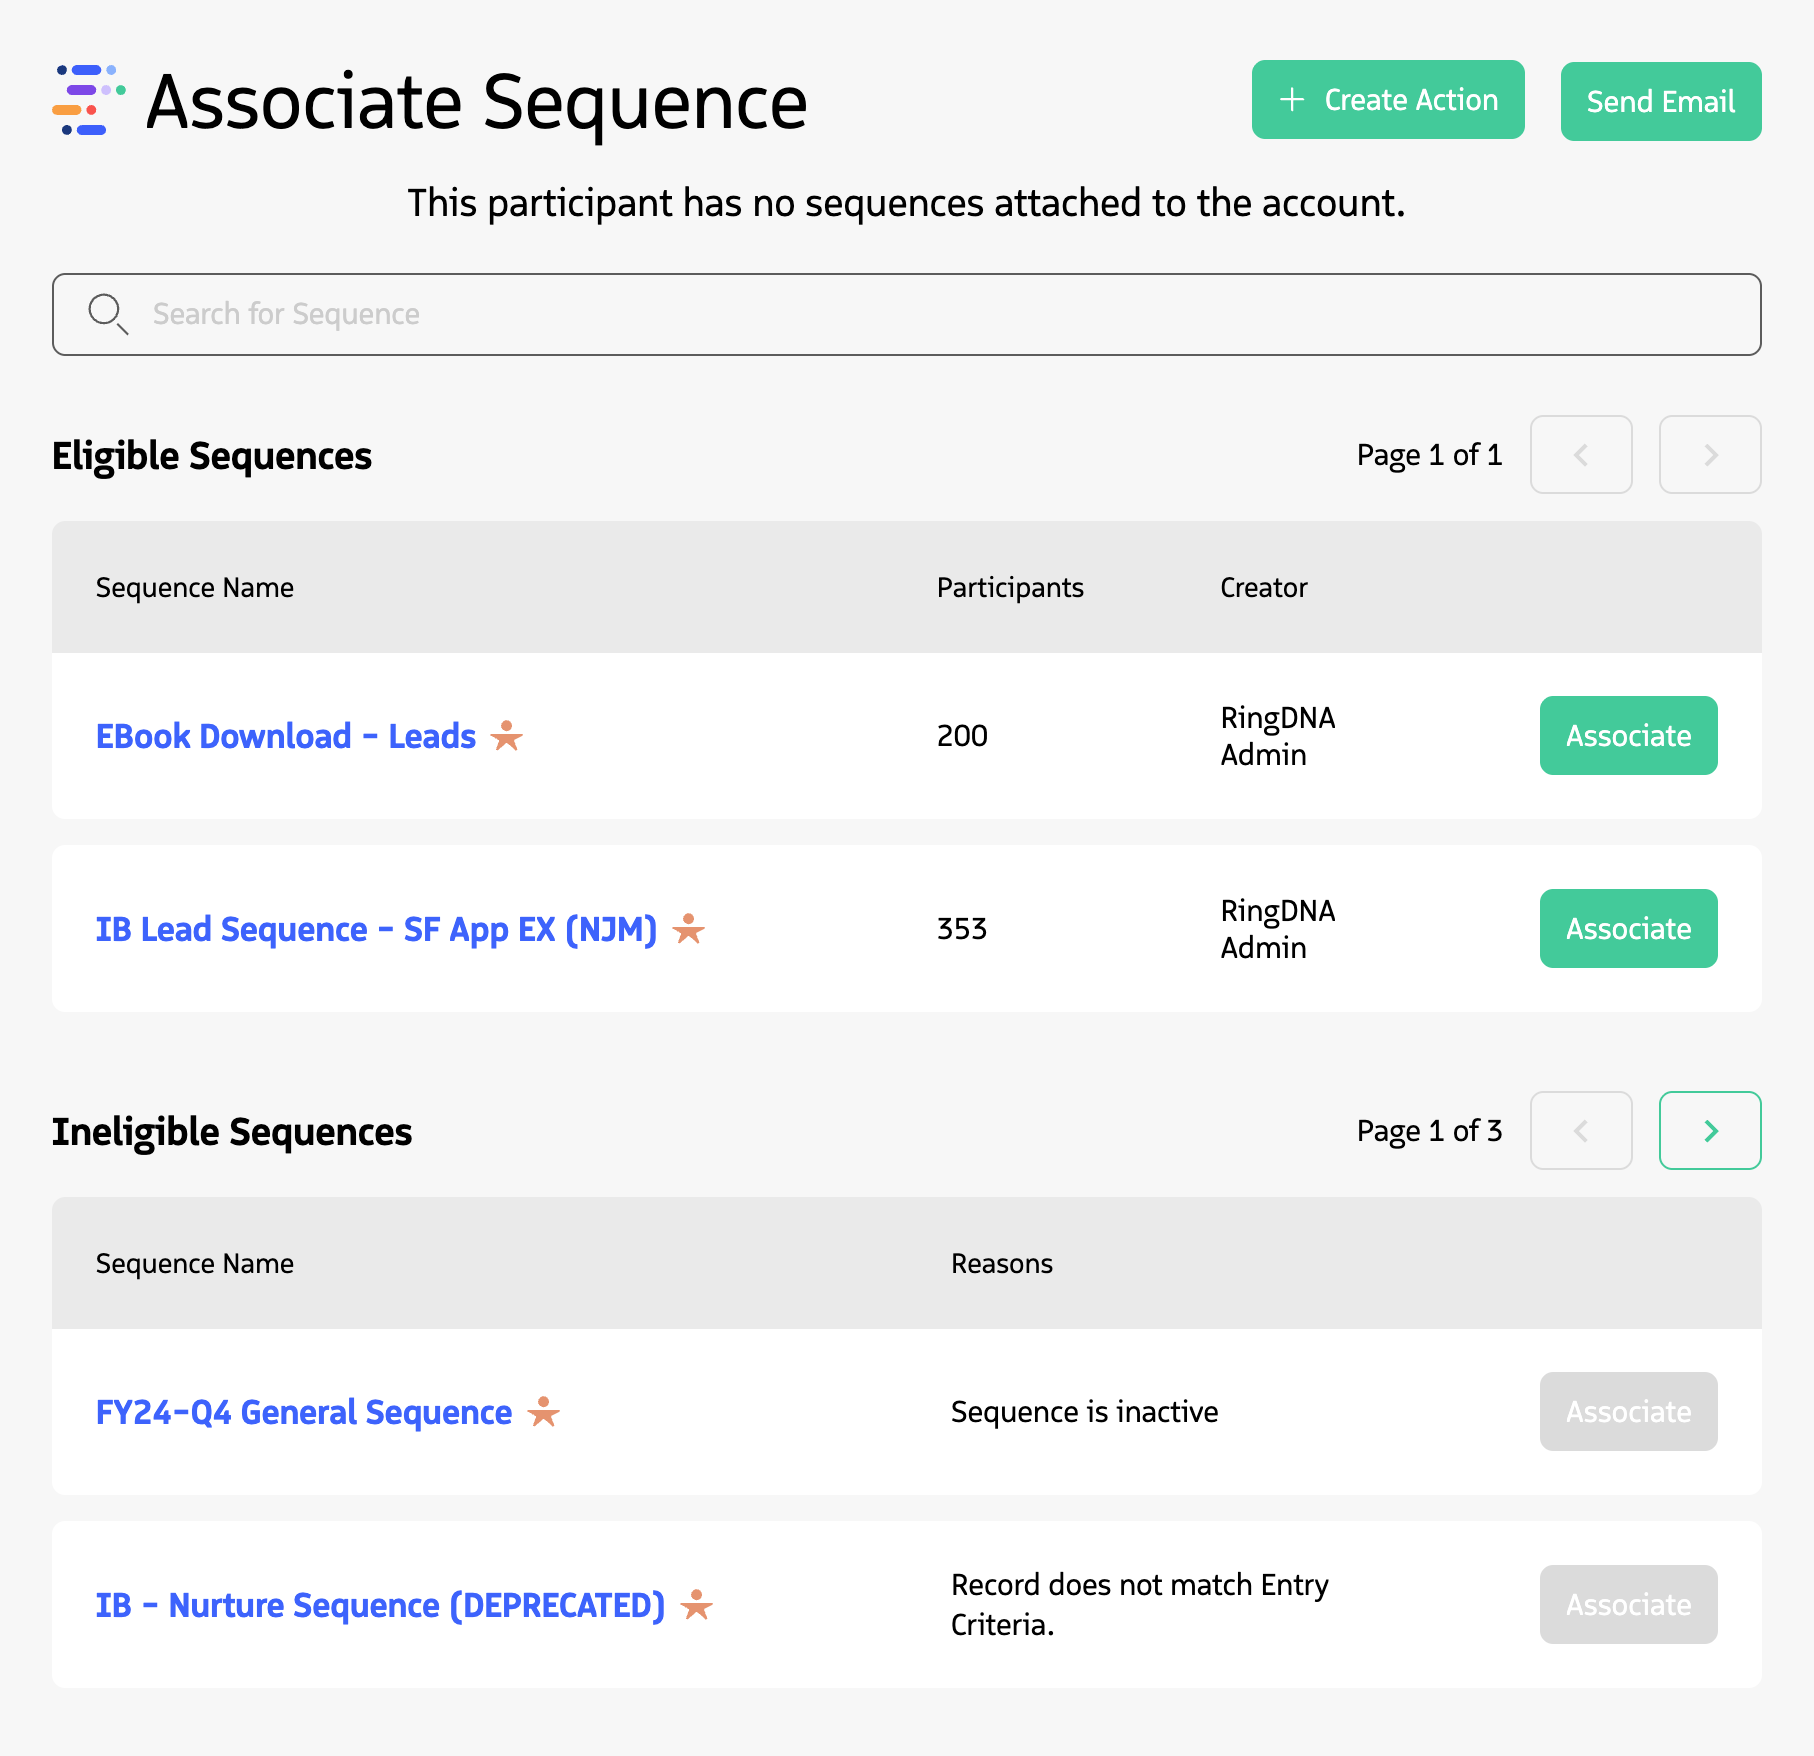Click the Associate Sequence app logo icon
This screenshot has width=1814, height=1756.
click(86, 101)
